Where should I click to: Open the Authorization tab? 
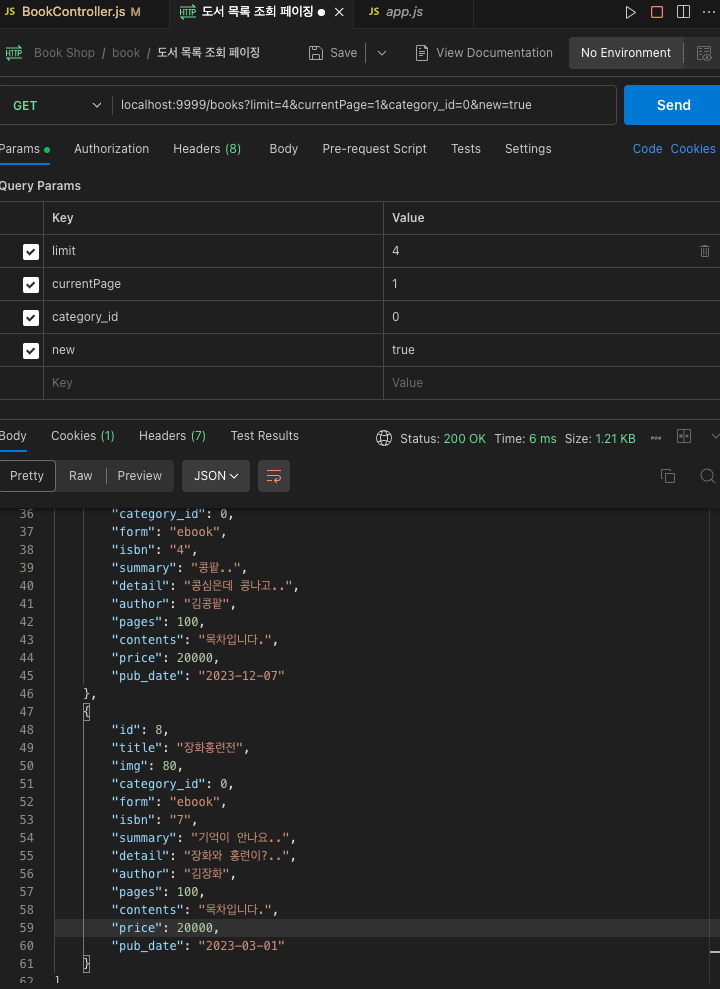[x=112, y=149]
